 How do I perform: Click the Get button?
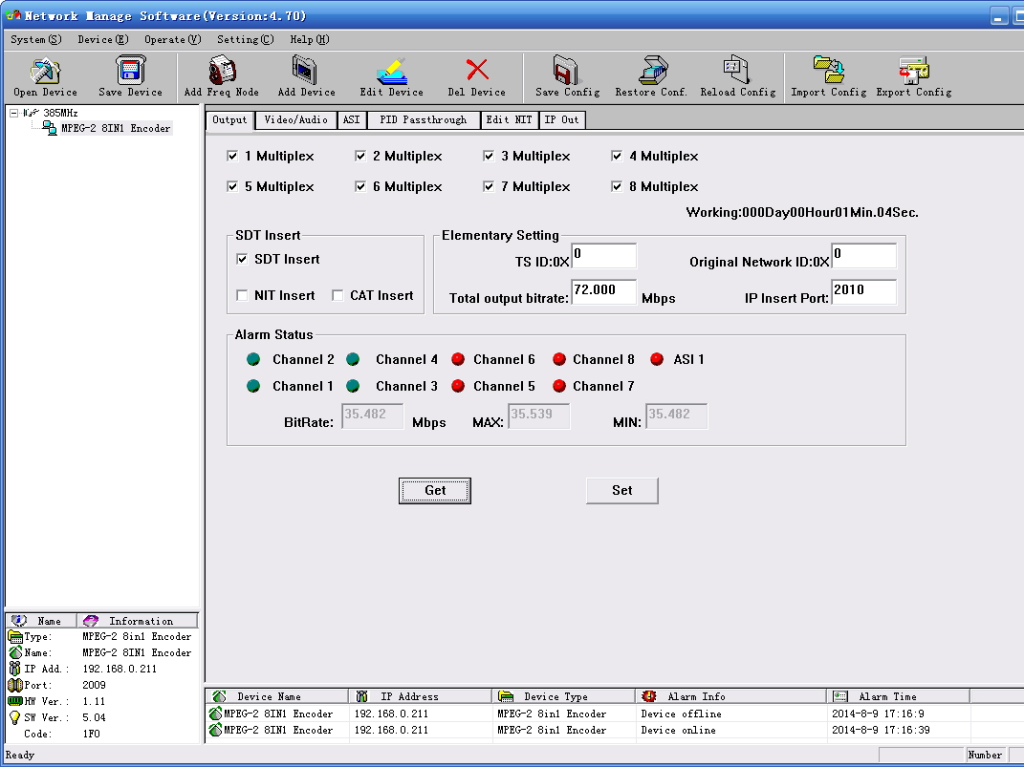435,491
